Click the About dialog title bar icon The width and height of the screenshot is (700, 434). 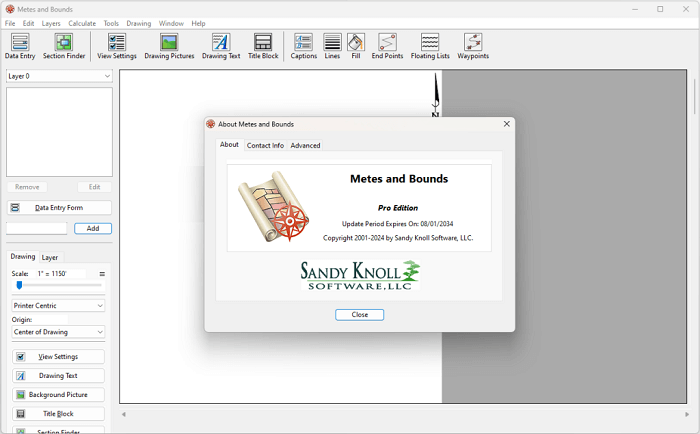[x=211, y=124]
